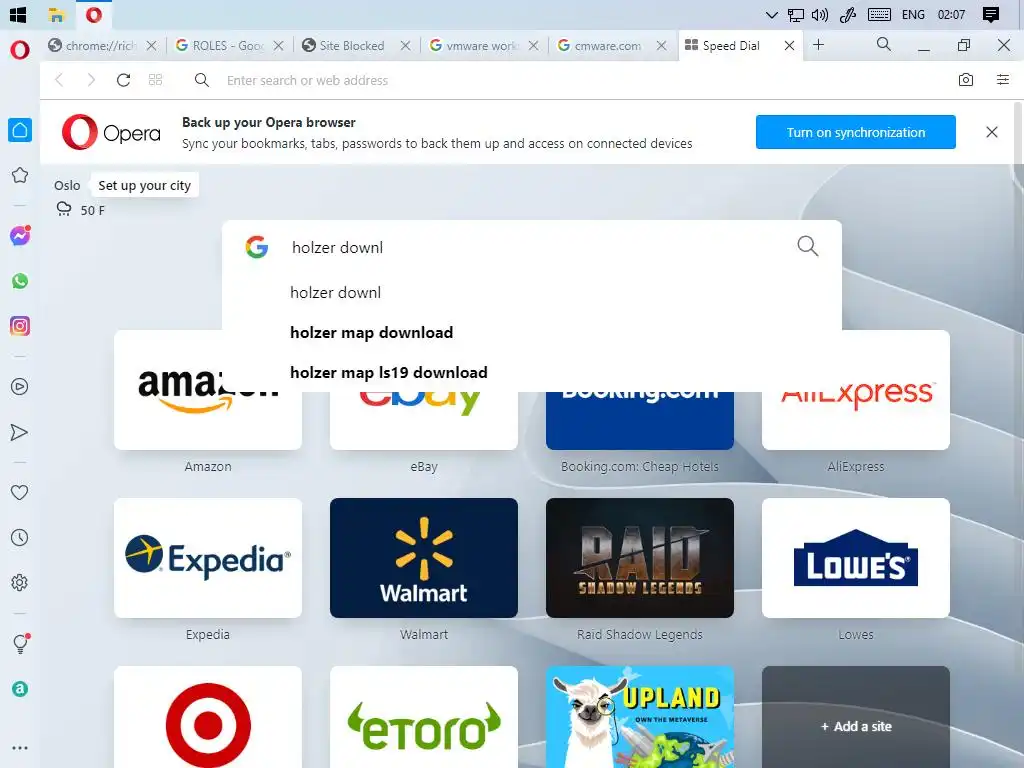Open the Opera main menu logo
Screen dimensions: 1024x768
[x=20, y=50]
